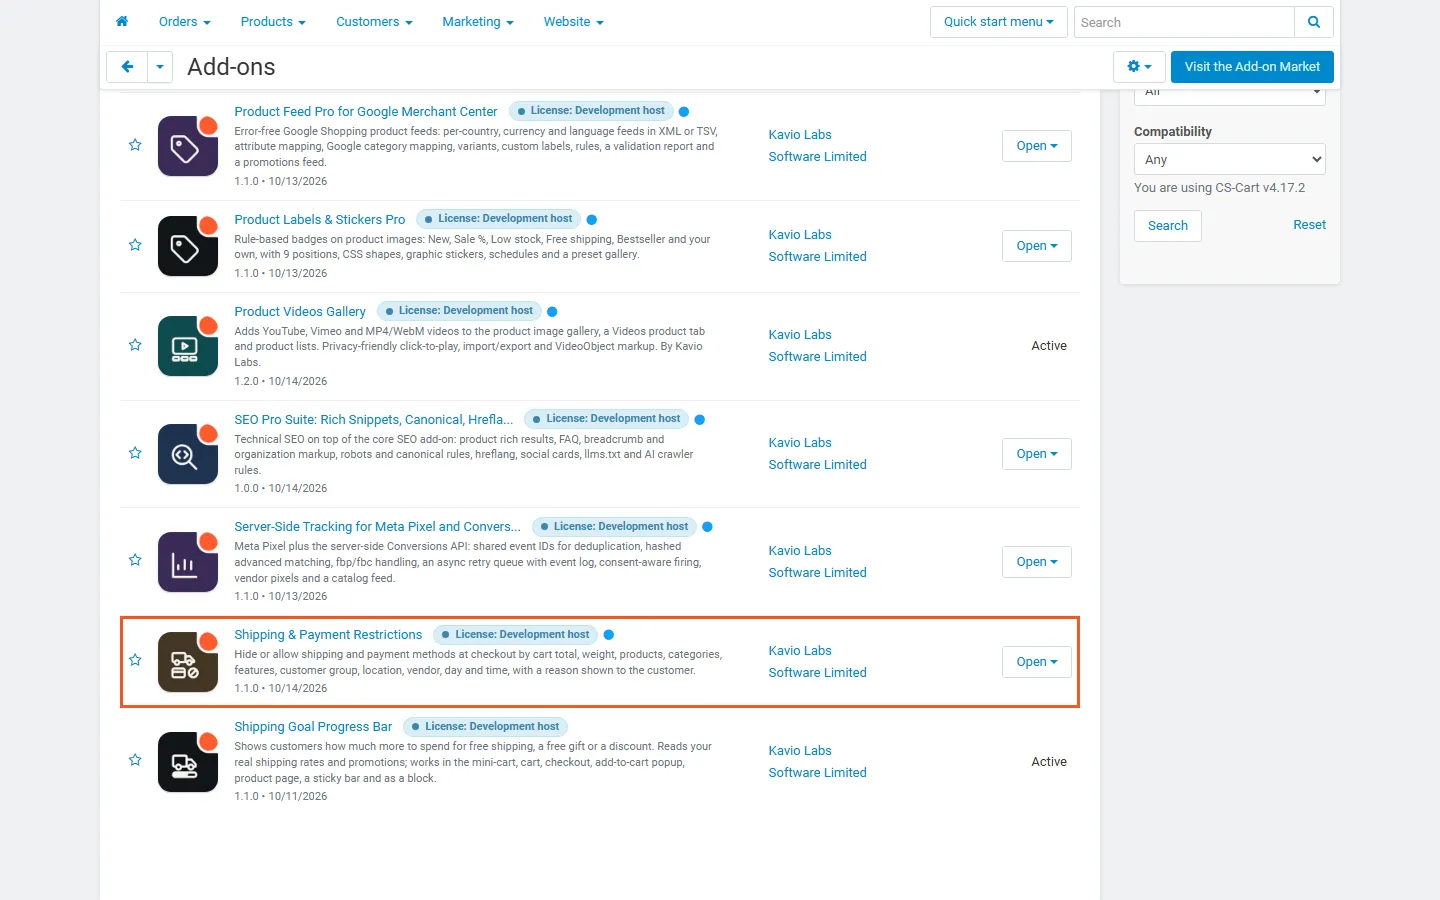Star the Server-Side Tracking add-on
1440x900 pixels.
[135, 560]
